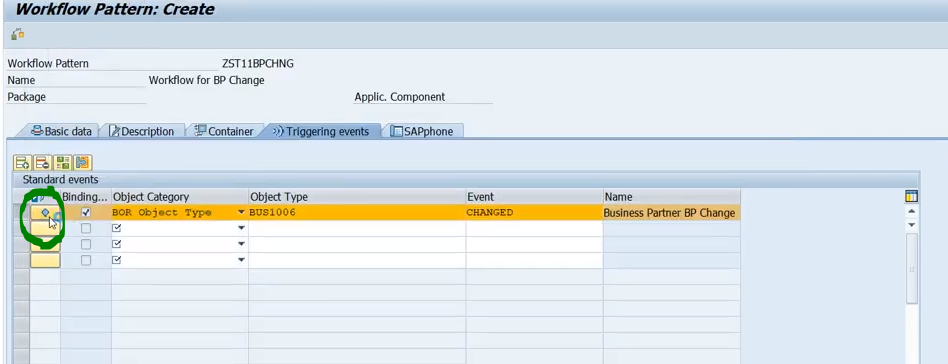Switch to the Description tab
Screen dimensions: 948x364
click(141, 131)
